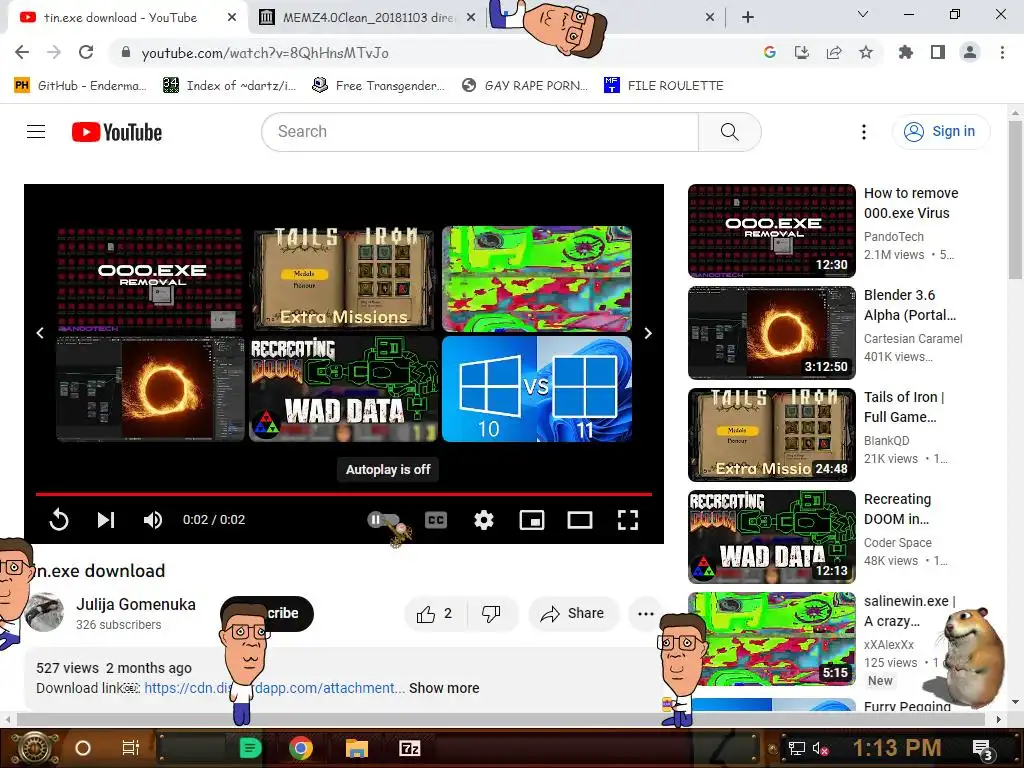Mute the video volume speaker icon

point(153,520)
